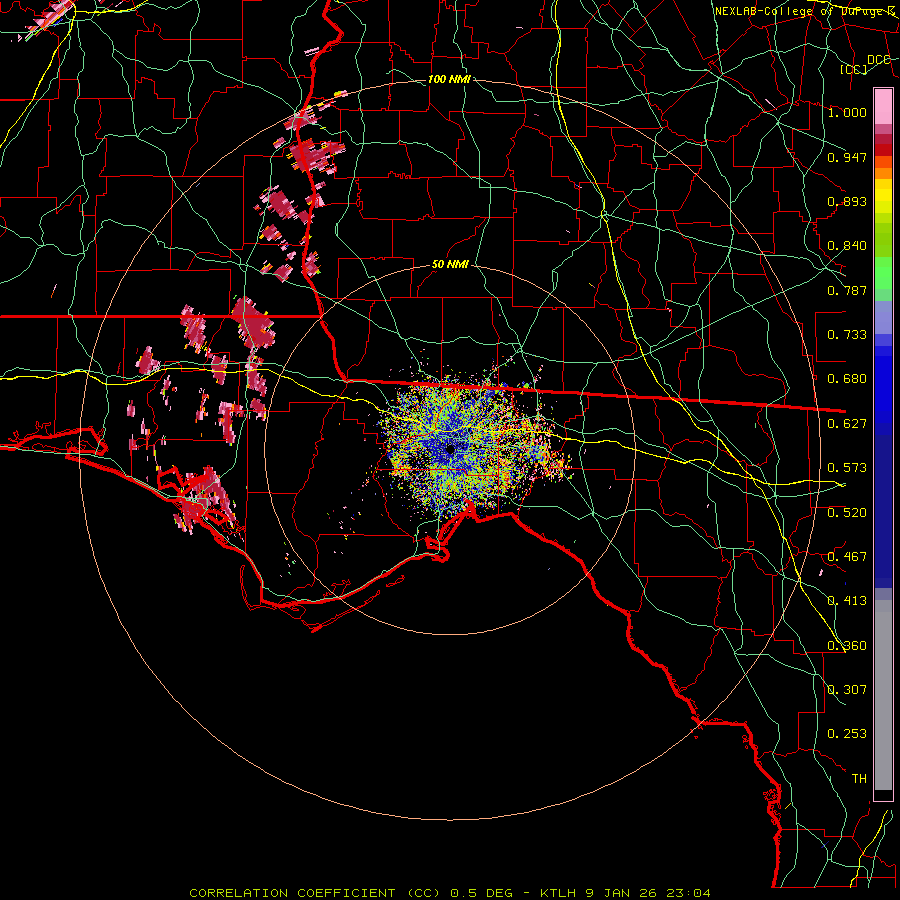Pick the bright green color bar segment
Viewport: 900px width, 900px height.
pos(883,273)
